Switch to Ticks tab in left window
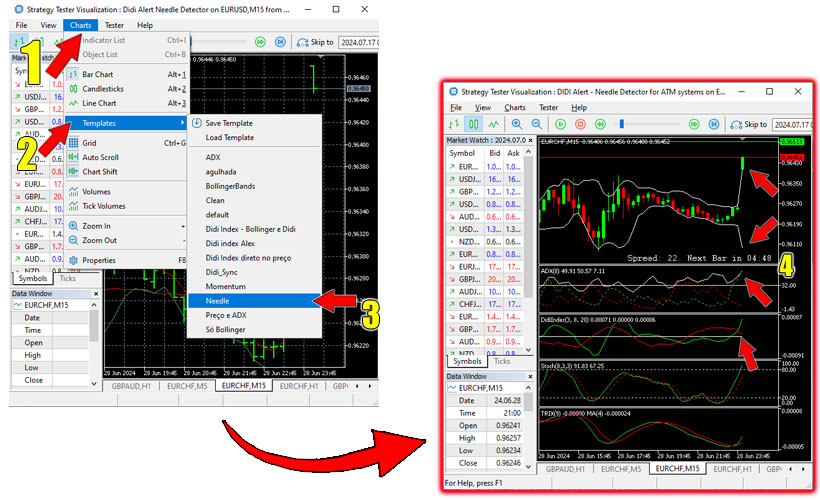 coord(67,278)
